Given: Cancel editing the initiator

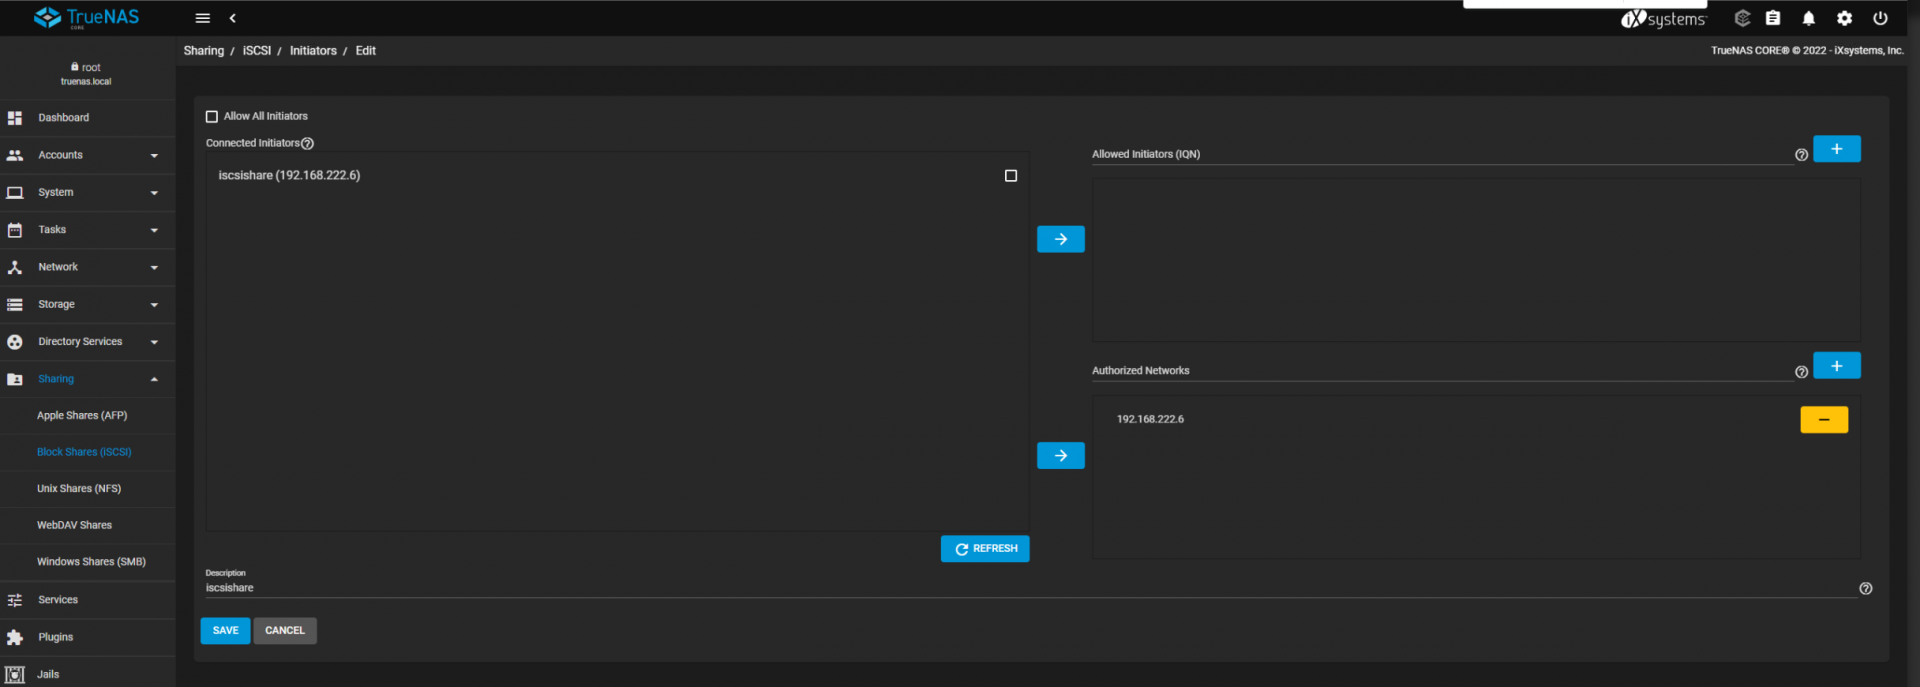Looking at the screenshot, I should (x=285, y=631).
